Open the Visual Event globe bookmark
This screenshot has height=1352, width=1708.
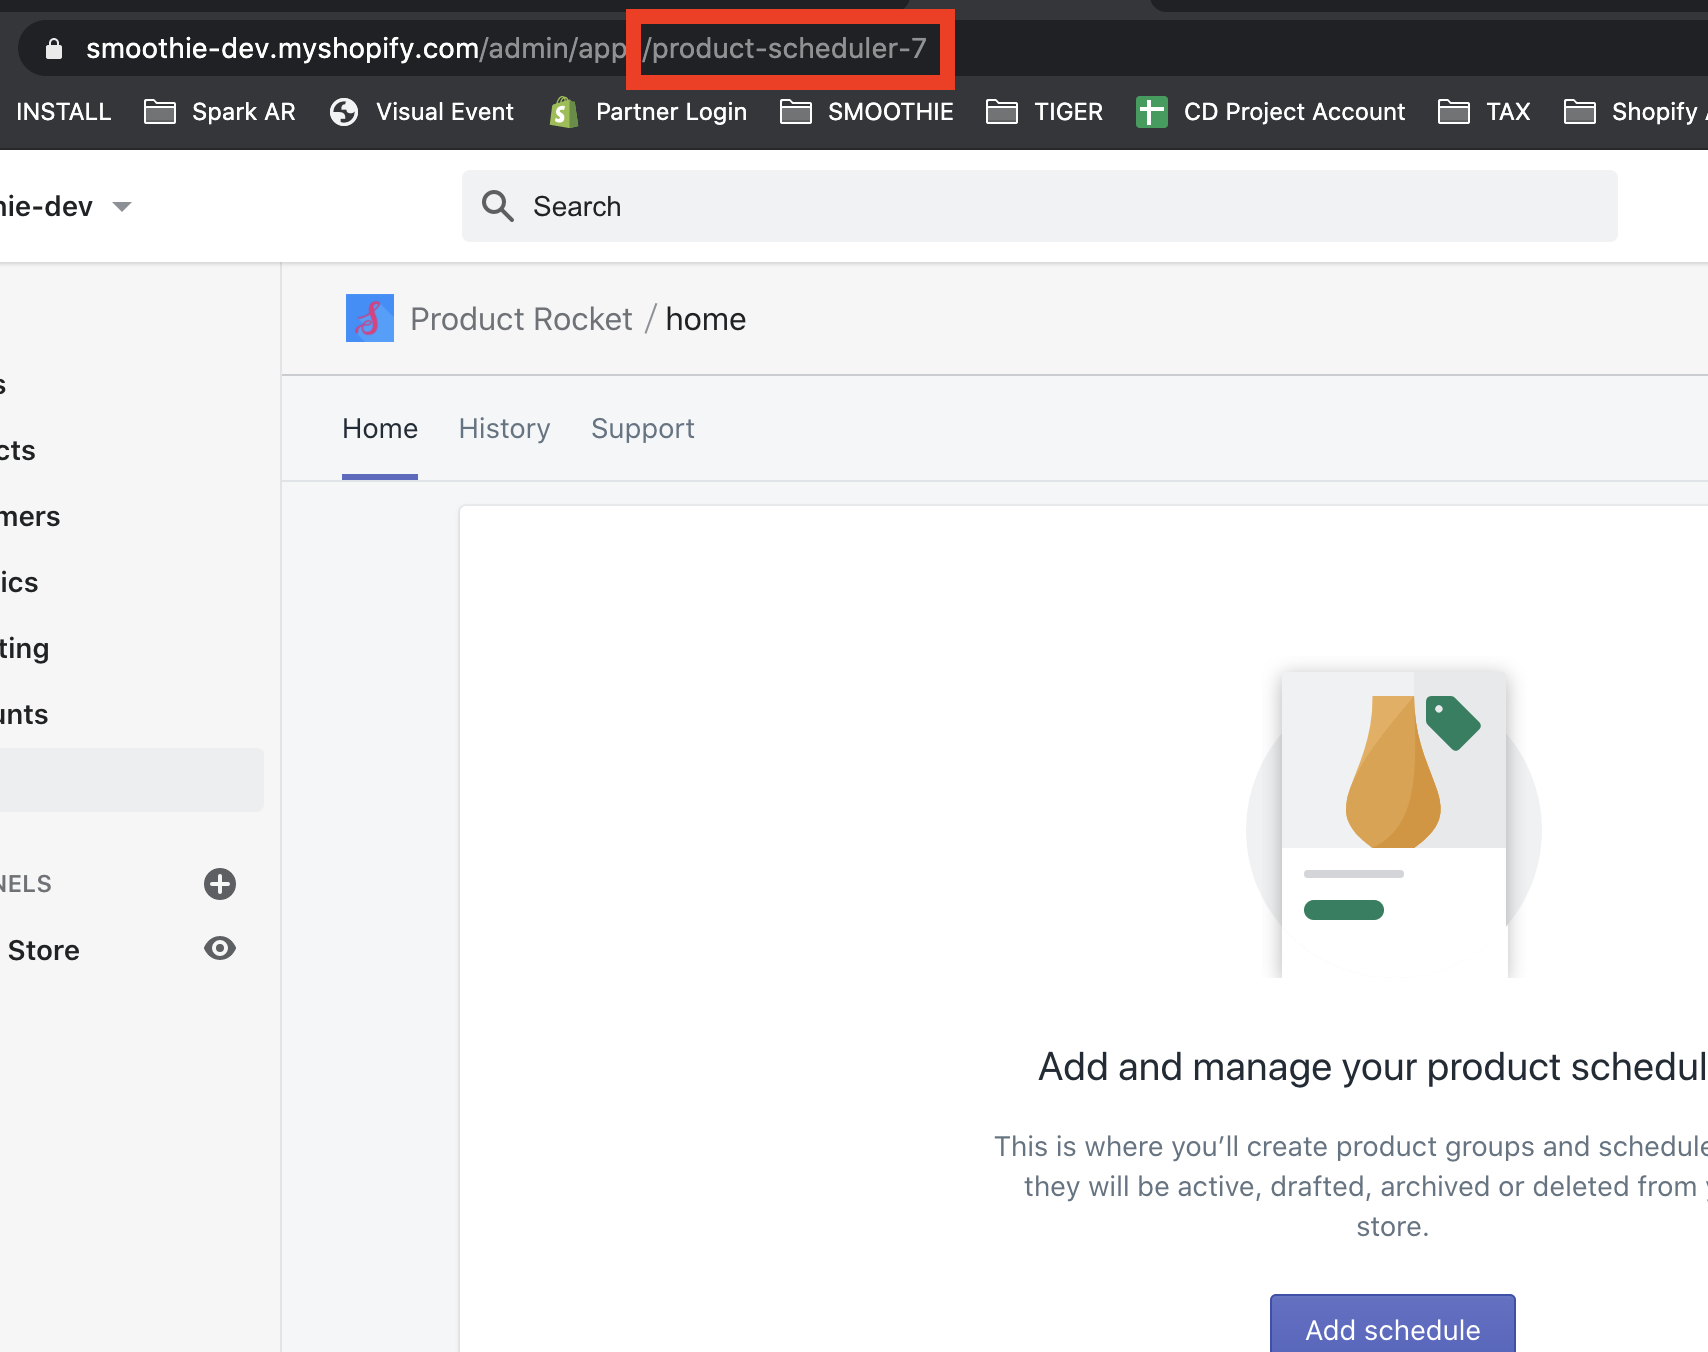421,112
